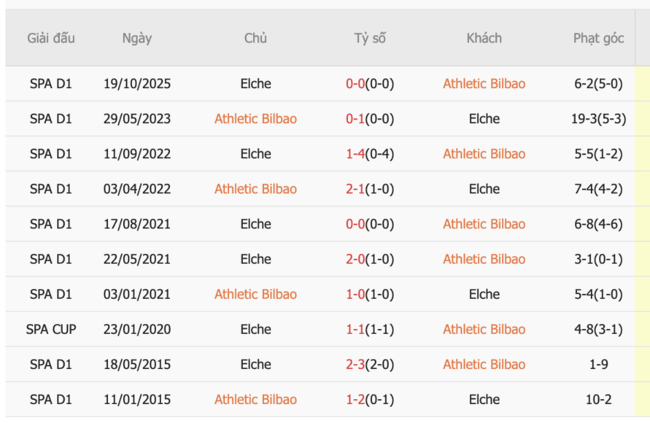Select Athletic Bilbao in the 11/01/2015 row

(x=255, y=400)
